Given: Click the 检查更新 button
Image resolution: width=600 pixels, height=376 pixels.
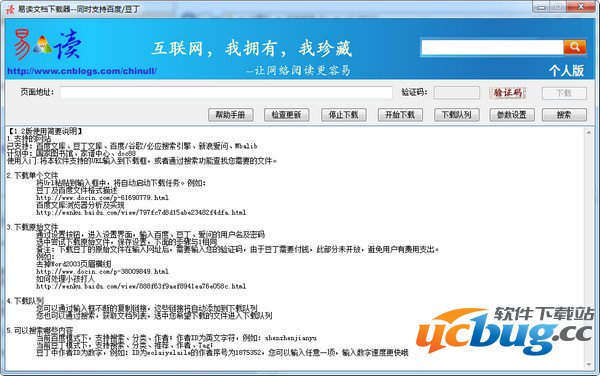Looking at the screenshot, I should tap(287, 115).
